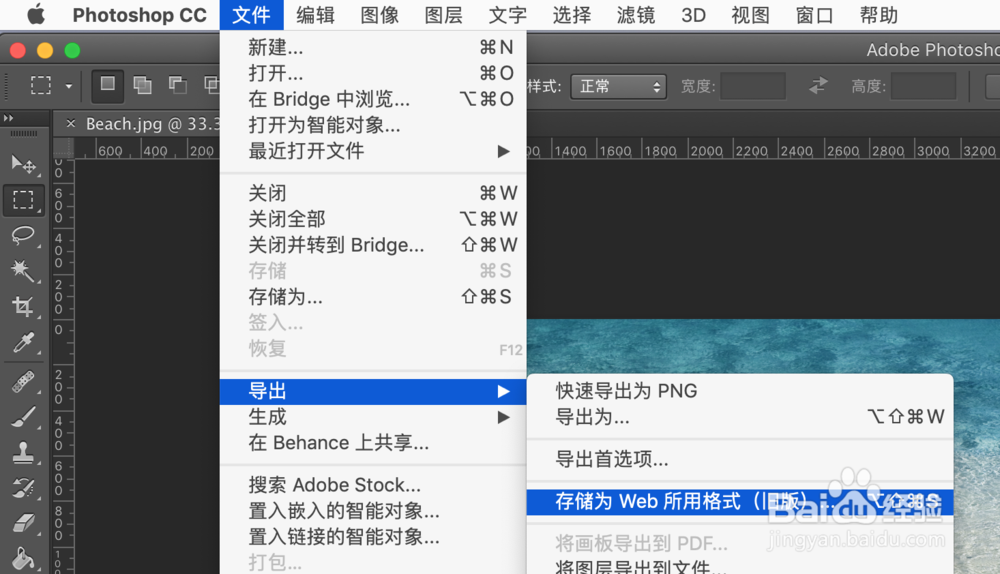Viewport: 1000px width, 574px height.
Task: Choose 置入链接的智能对象...
Action: [x=373, y=537]
